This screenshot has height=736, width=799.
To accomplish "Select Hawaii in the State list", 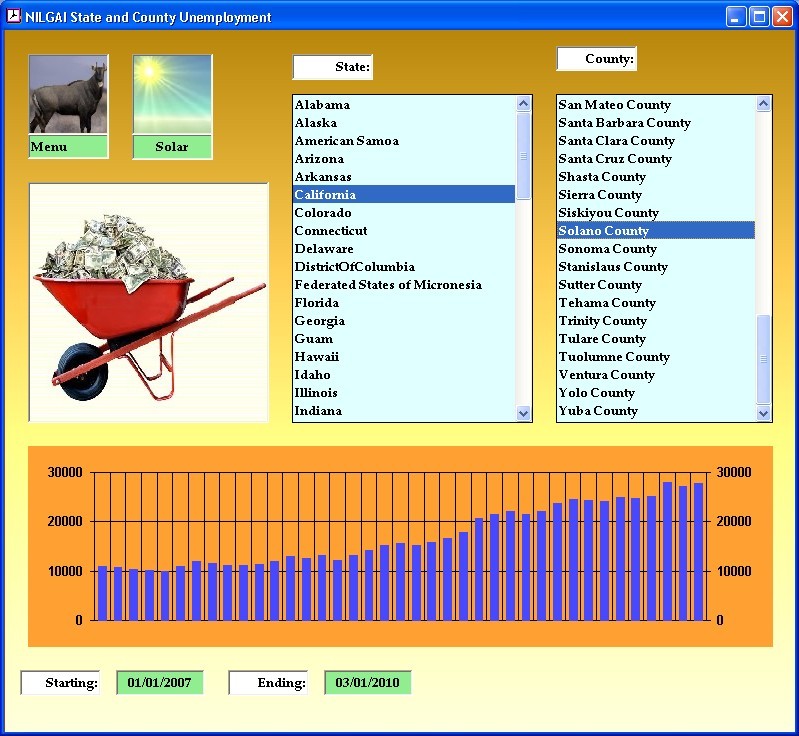I will tap(317, 357).
